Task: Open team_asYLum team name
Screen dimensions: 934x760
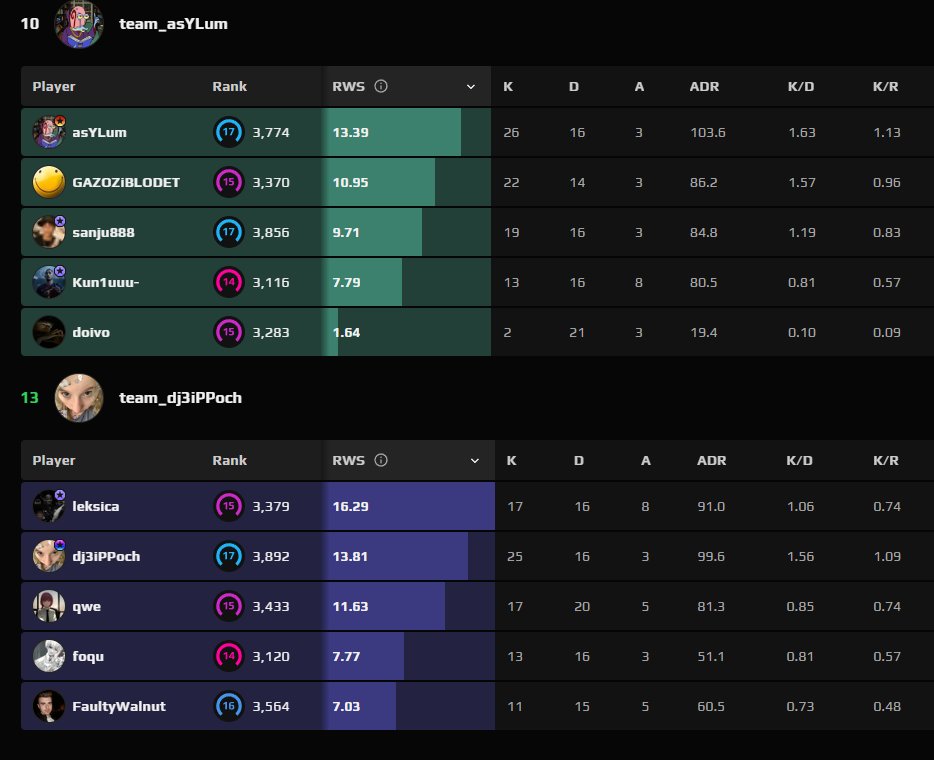Action: (173, 24)
